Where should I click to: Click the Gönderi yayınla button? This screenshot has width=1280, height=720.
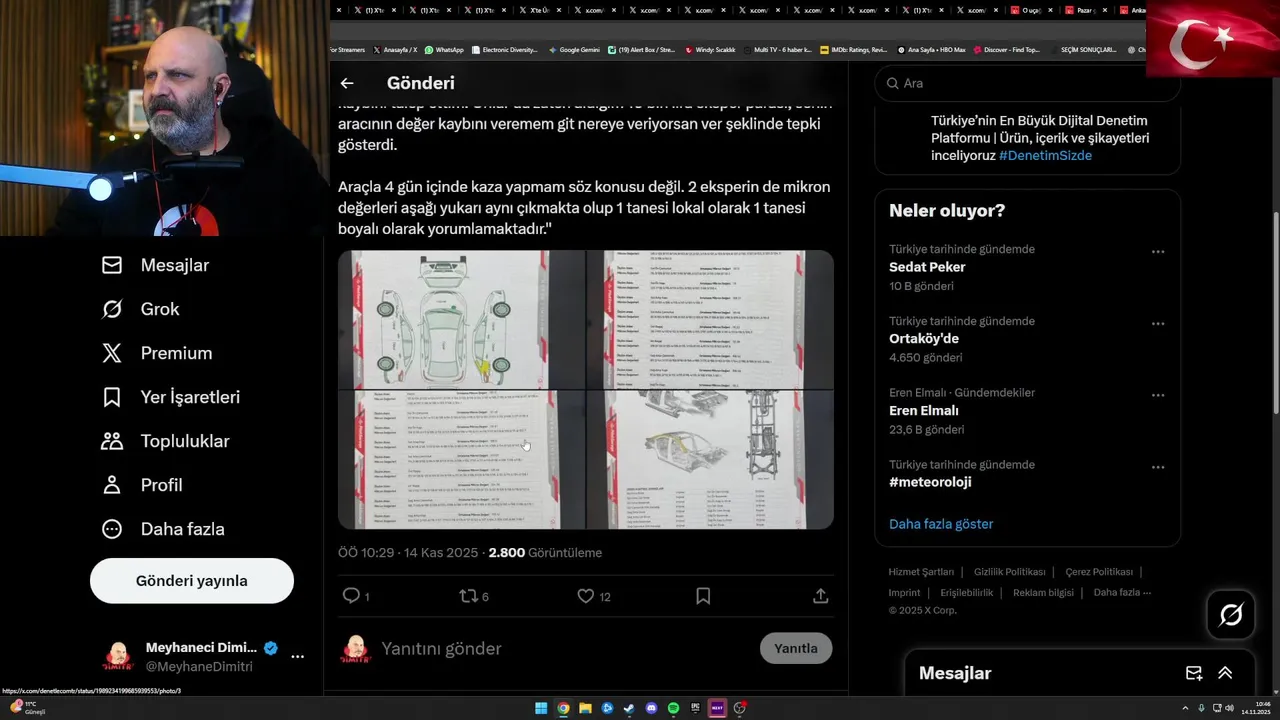(x=192, y=581)
